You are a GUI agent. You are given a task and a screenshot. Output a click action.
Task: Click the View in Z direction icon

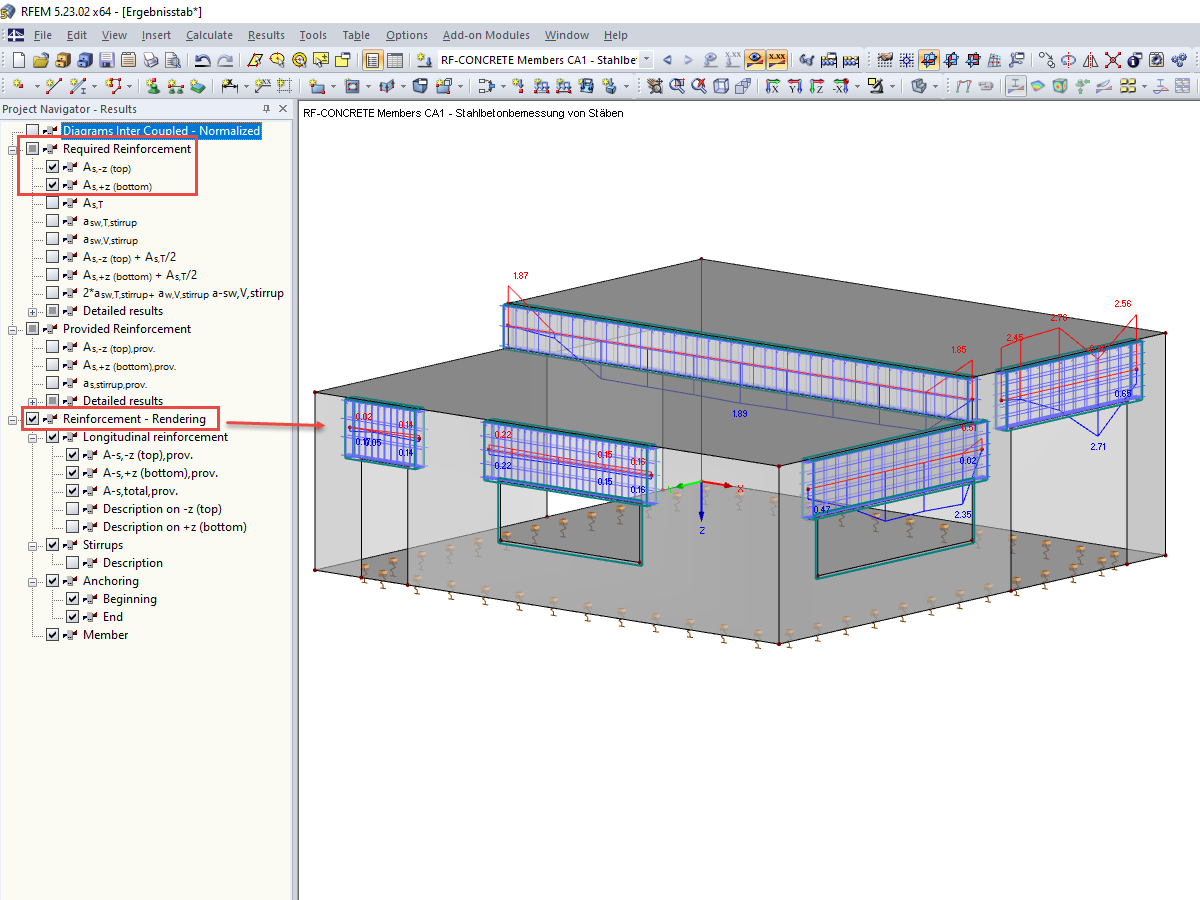[x=816, y=86]
